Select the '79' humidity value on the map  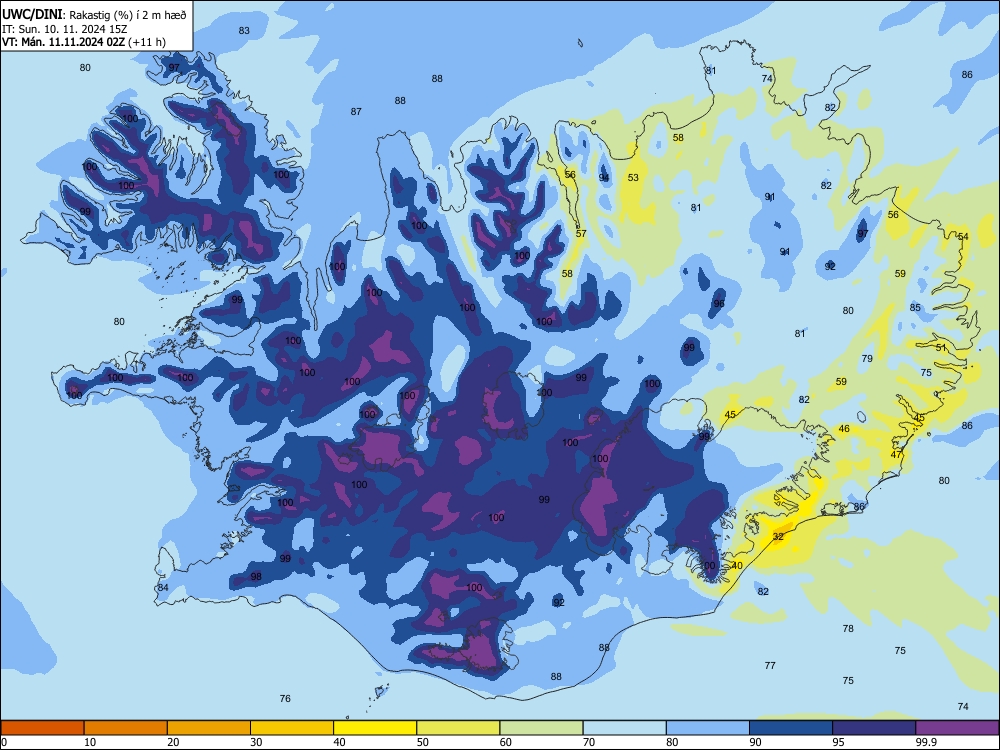[x=867, y=359]
